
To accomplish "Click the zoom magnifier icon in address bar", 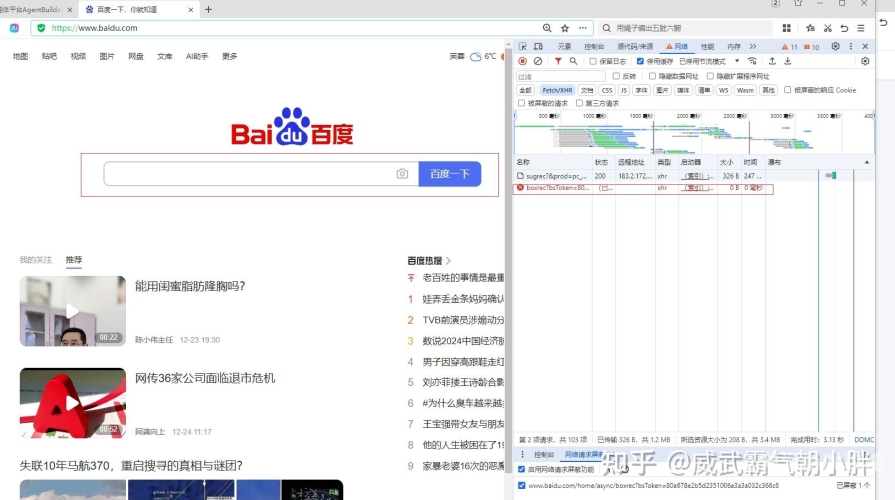I will [547, 27].
